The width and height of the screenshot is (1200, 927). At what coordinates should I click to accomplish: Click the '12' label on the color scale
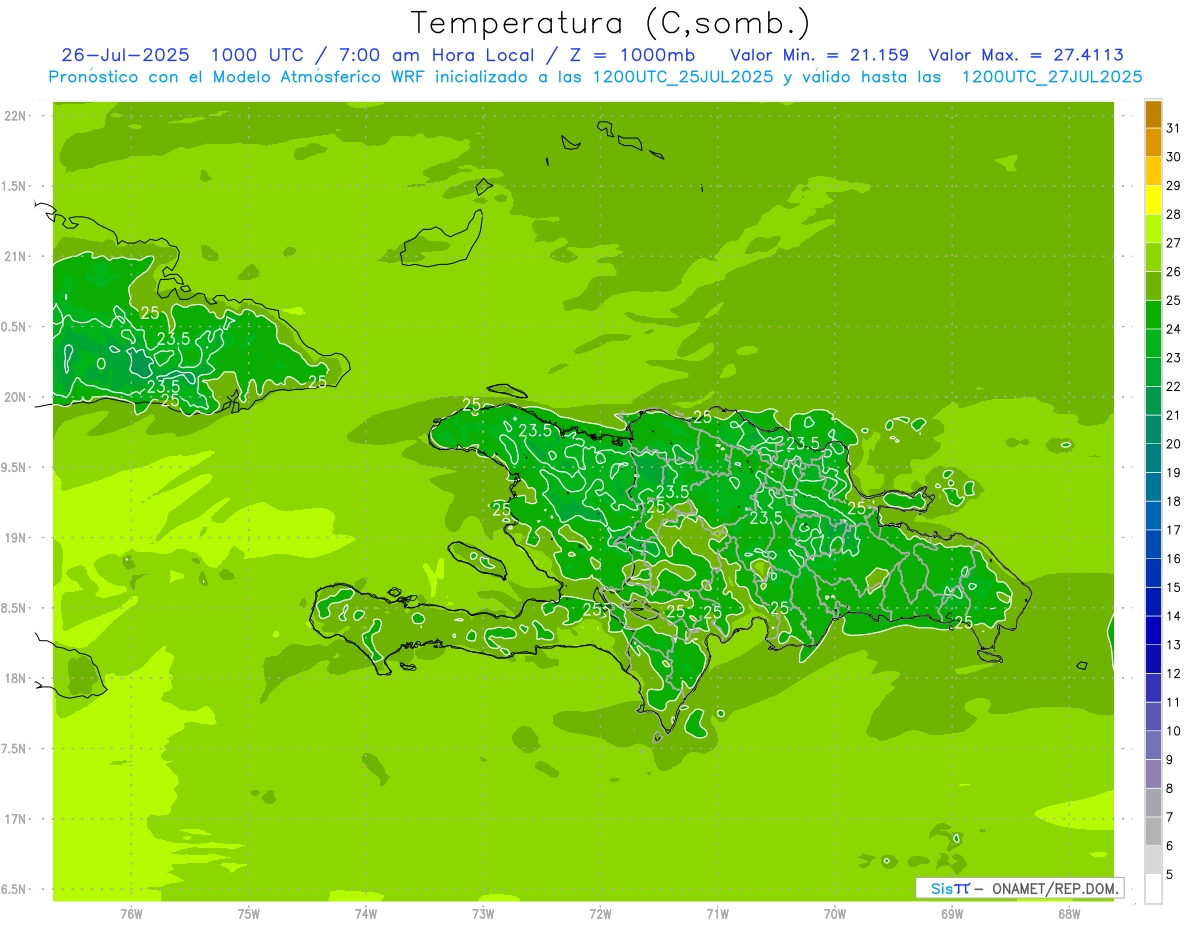(x=1174, y=674)
